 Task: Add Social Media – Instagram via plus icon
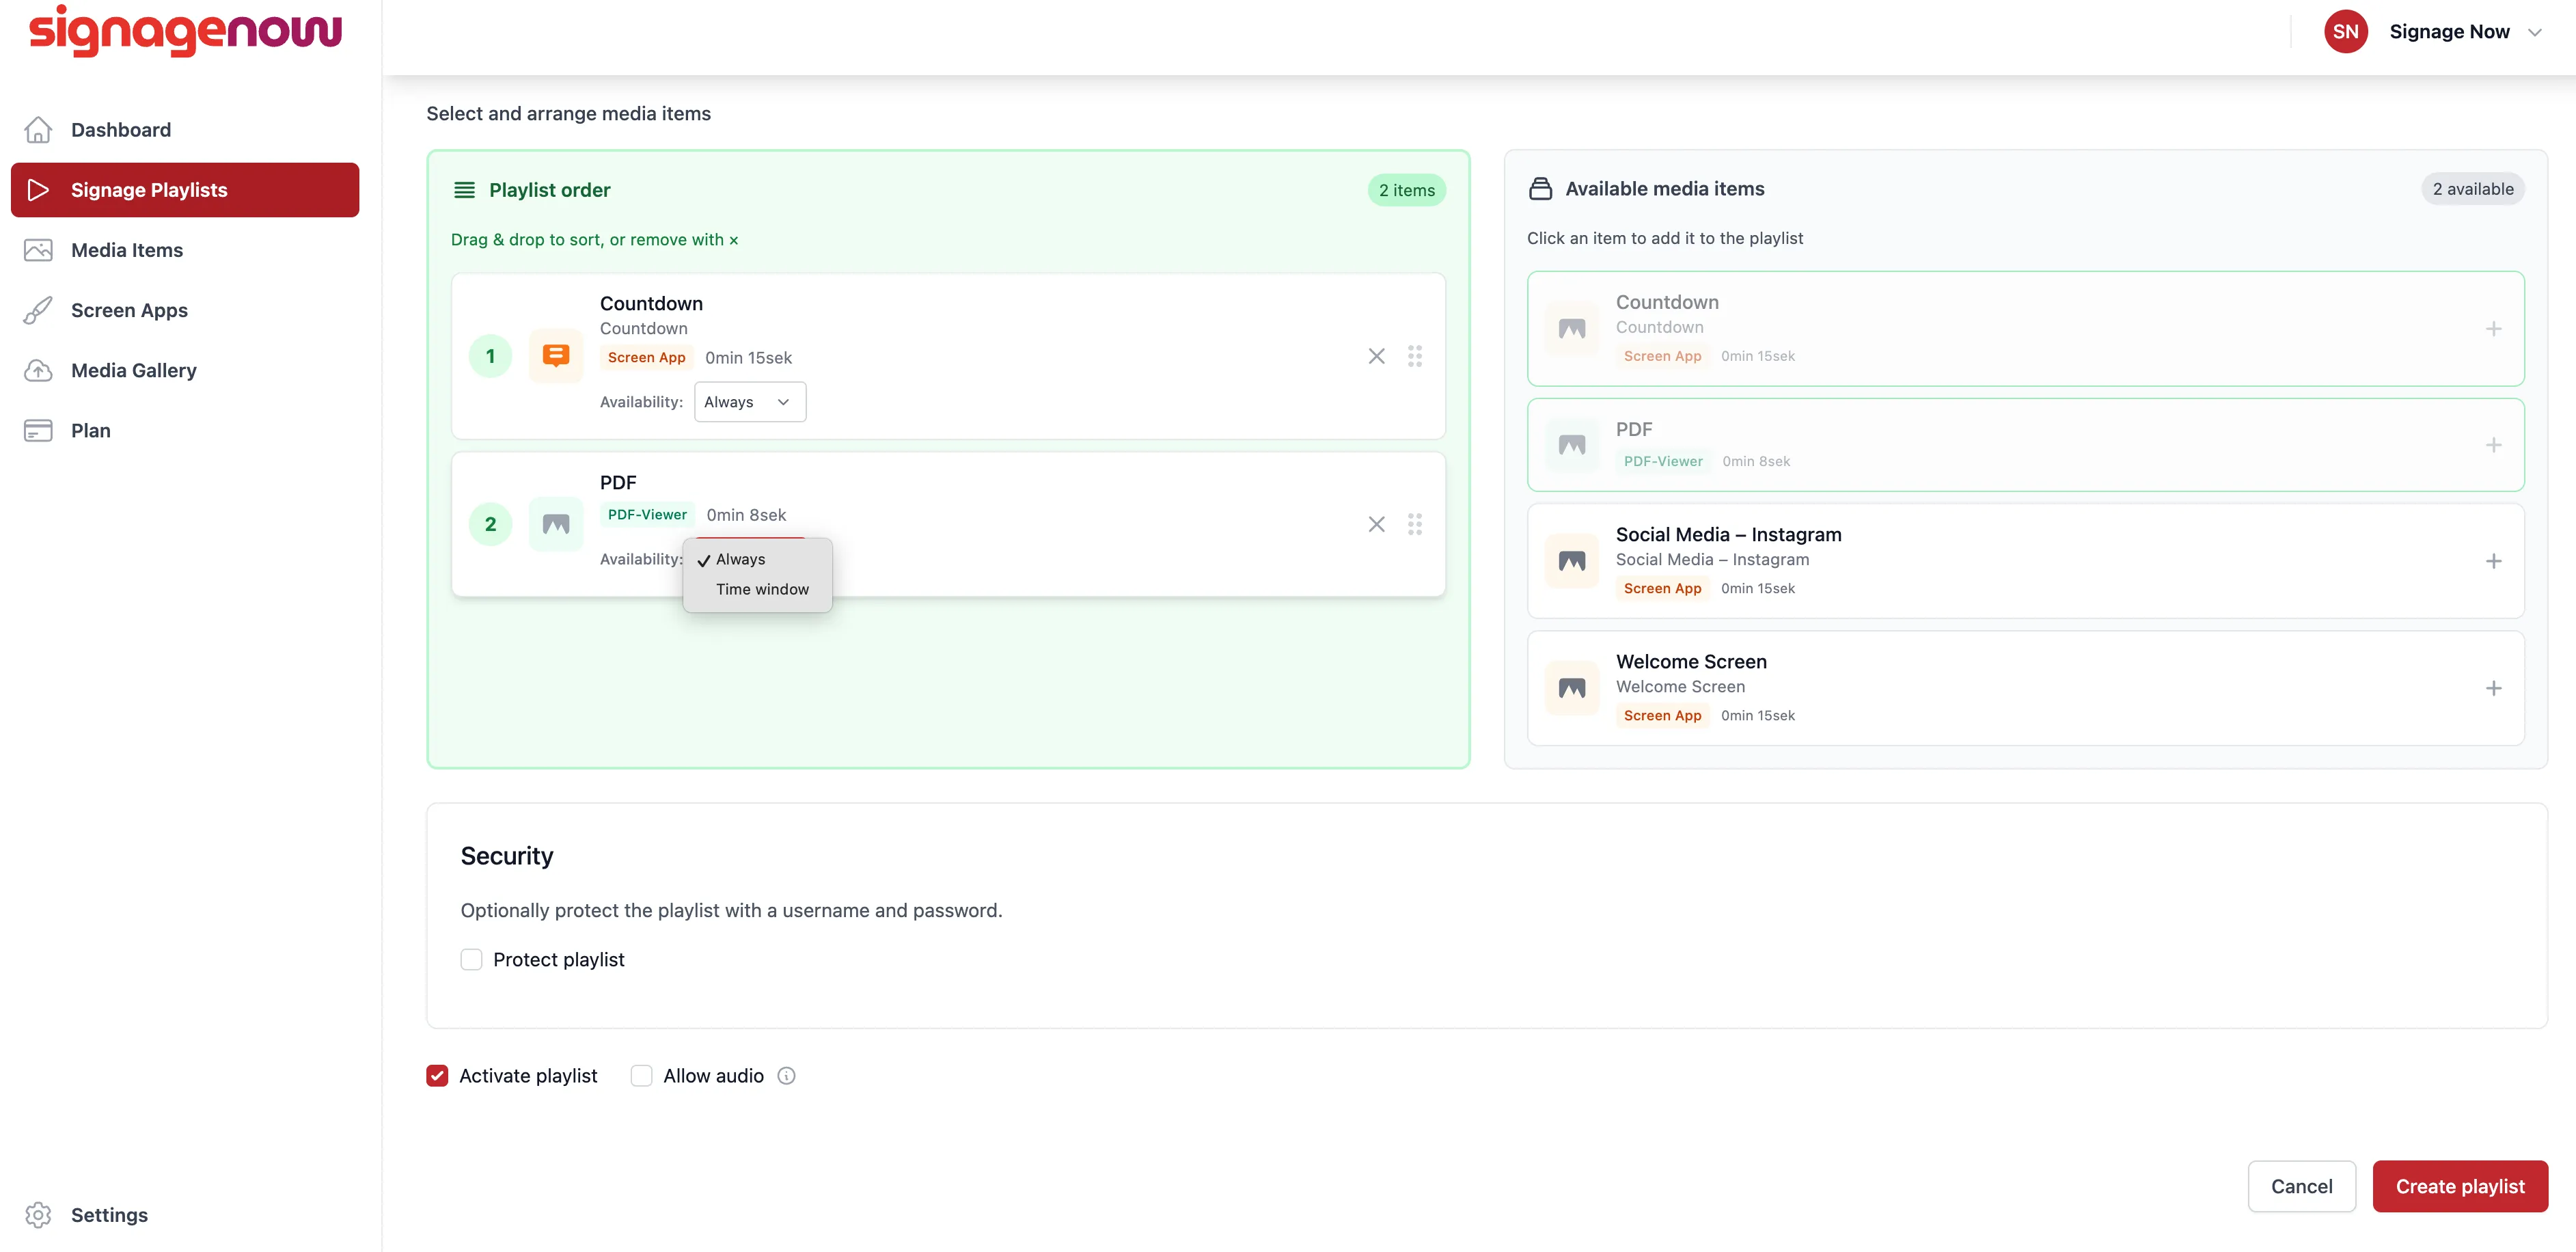click(x=2494, y=561)
